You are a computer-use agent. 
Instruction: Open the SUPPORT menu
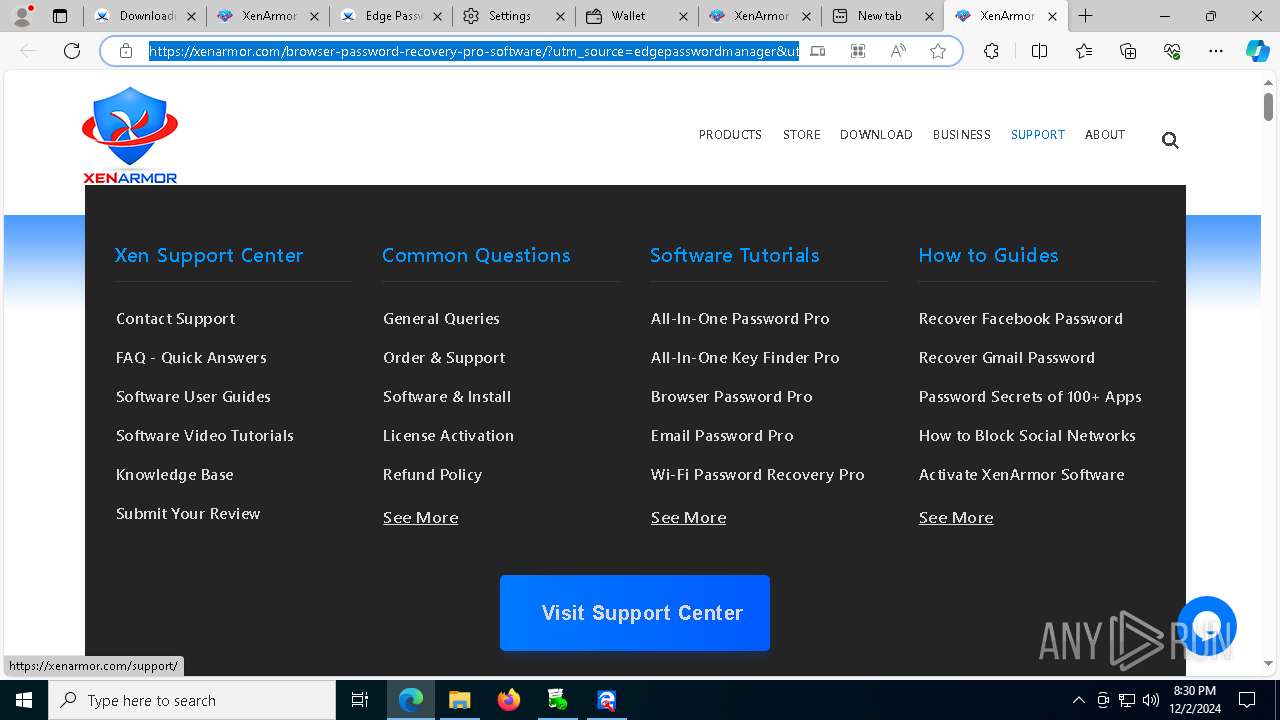1038,135
